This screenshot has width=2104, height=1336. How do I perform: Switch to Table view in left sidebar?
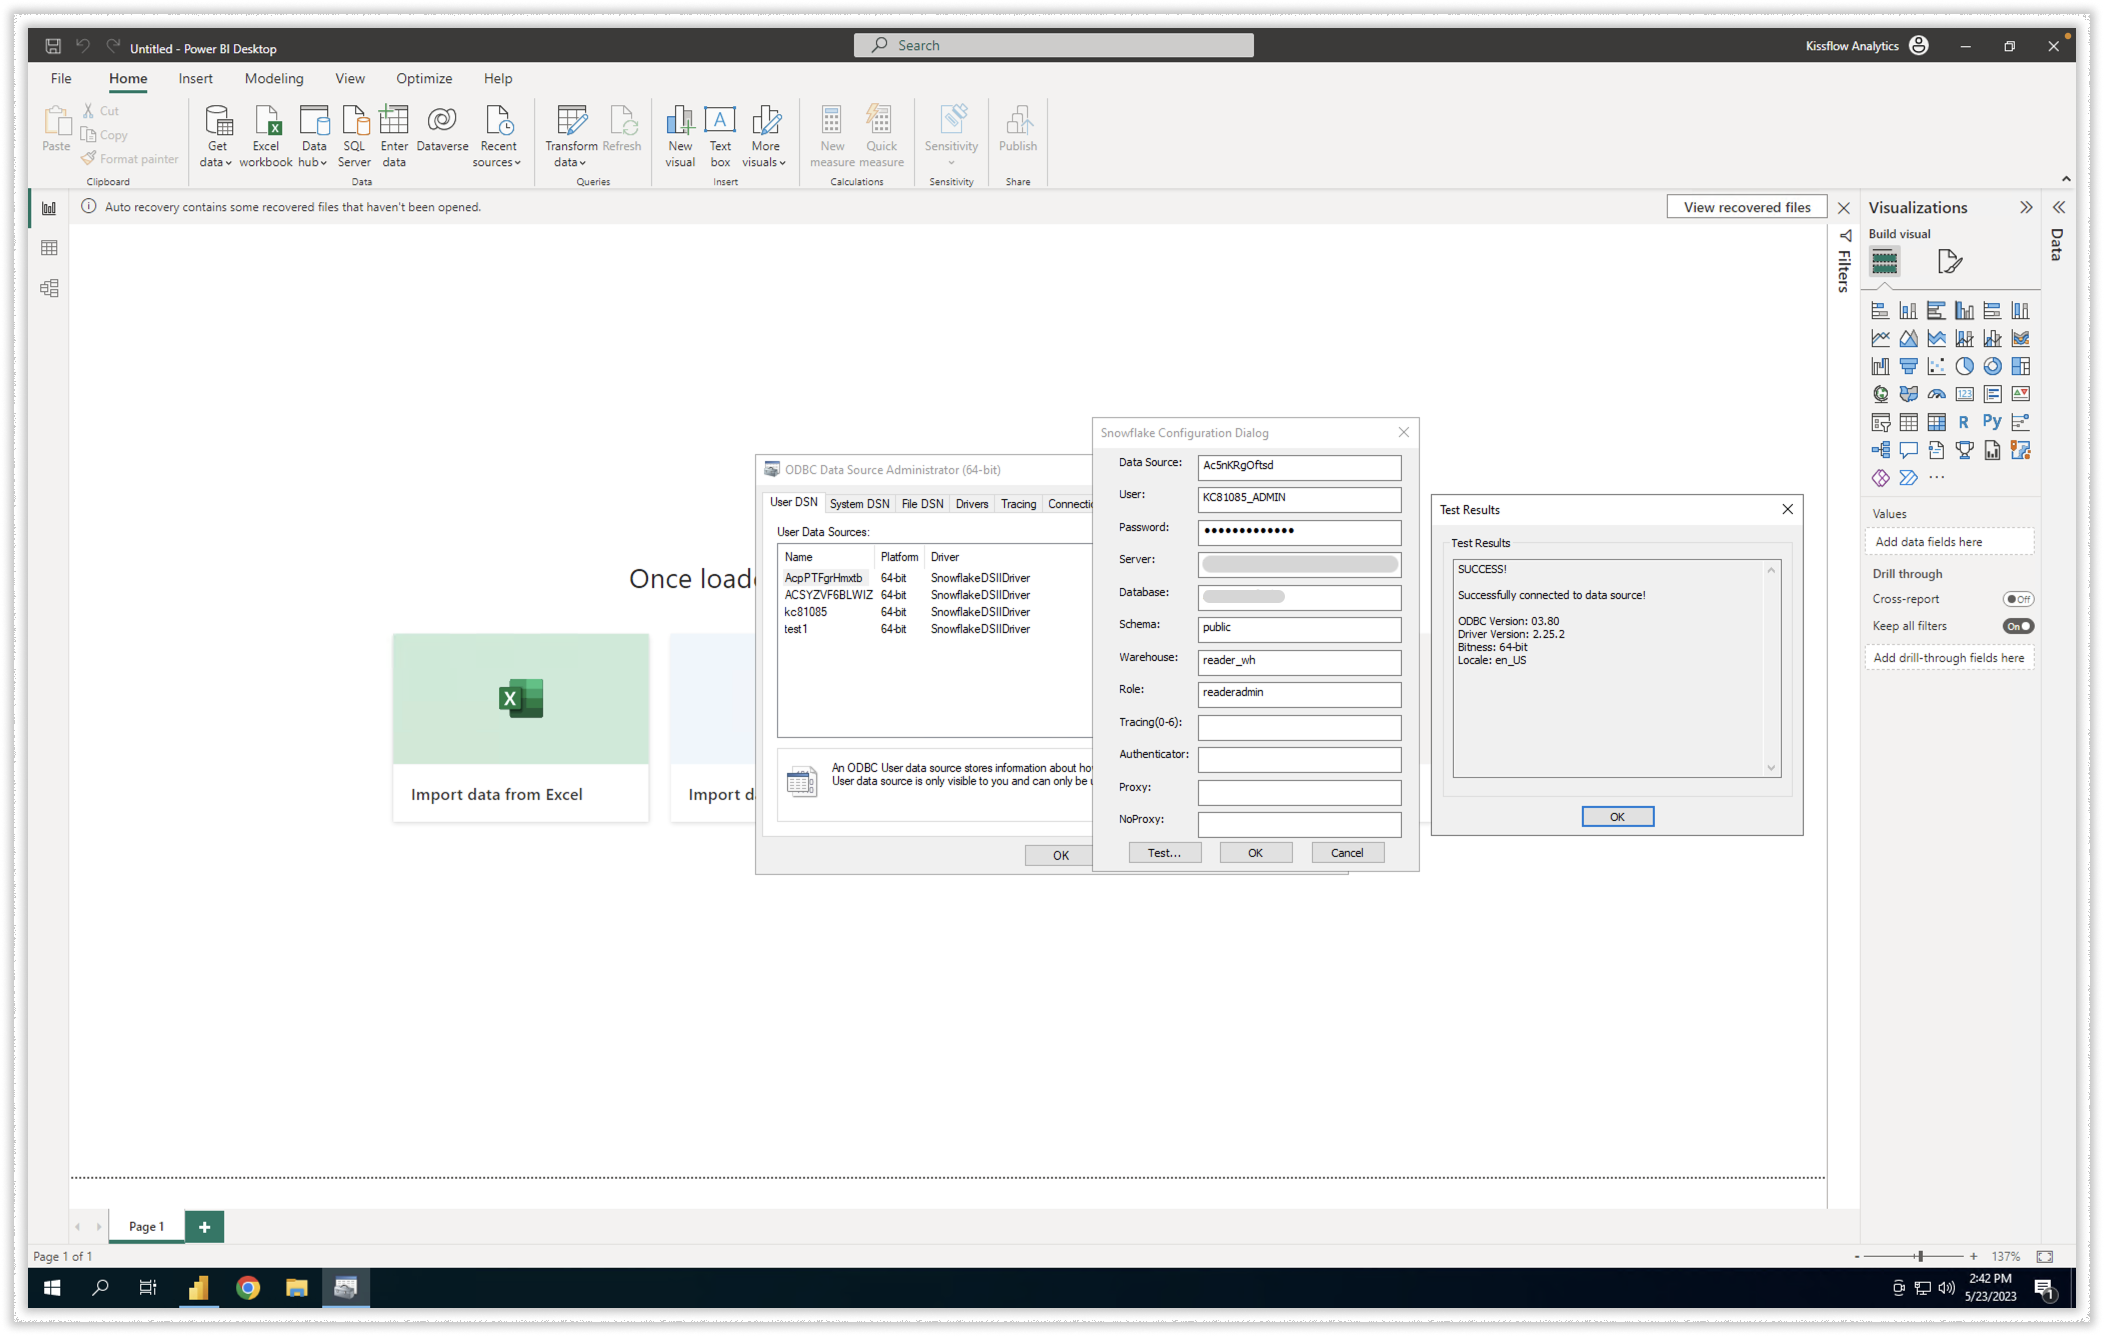pyautogui.click(x=49, y=248)
